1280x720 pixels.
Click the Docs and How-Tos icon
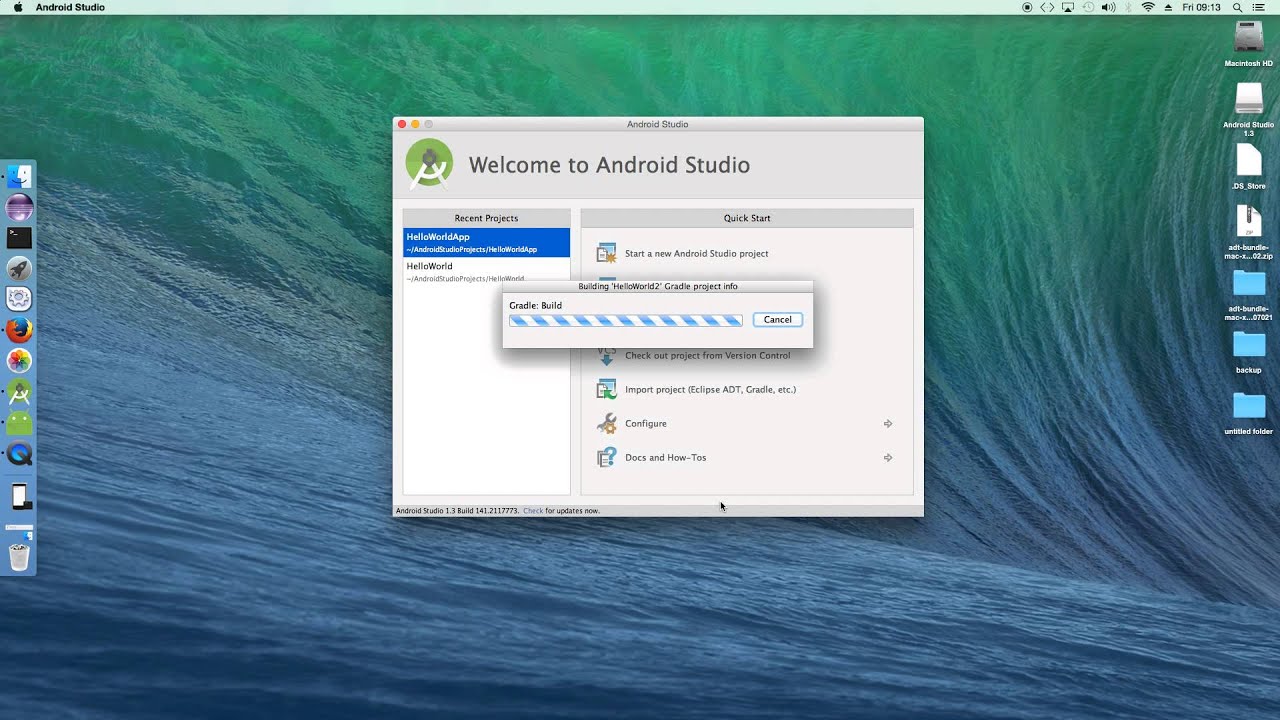[x=606, y=457]
